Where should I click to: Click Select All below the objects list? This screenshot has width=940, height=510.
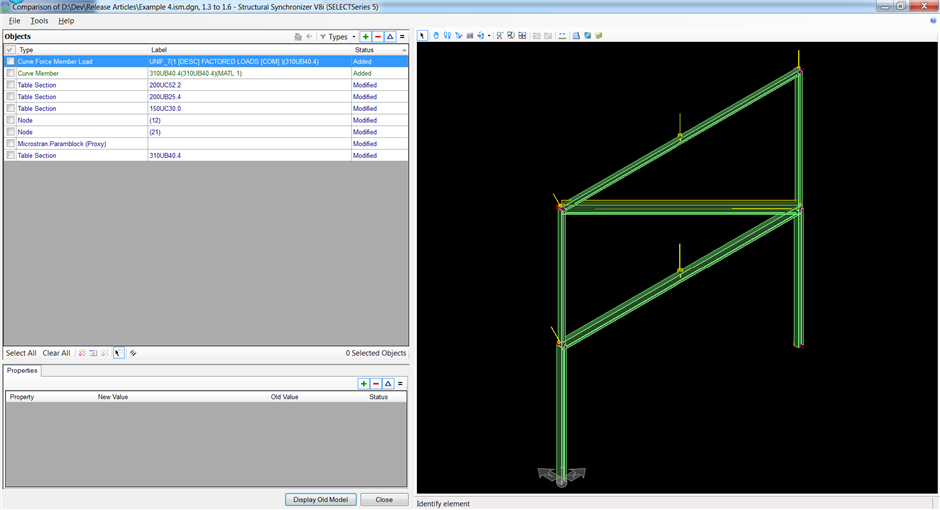click(21, 353)
